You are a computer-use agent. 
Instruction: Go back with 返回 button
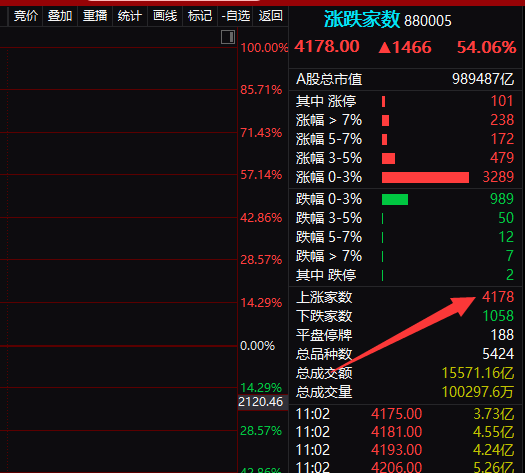271,16
